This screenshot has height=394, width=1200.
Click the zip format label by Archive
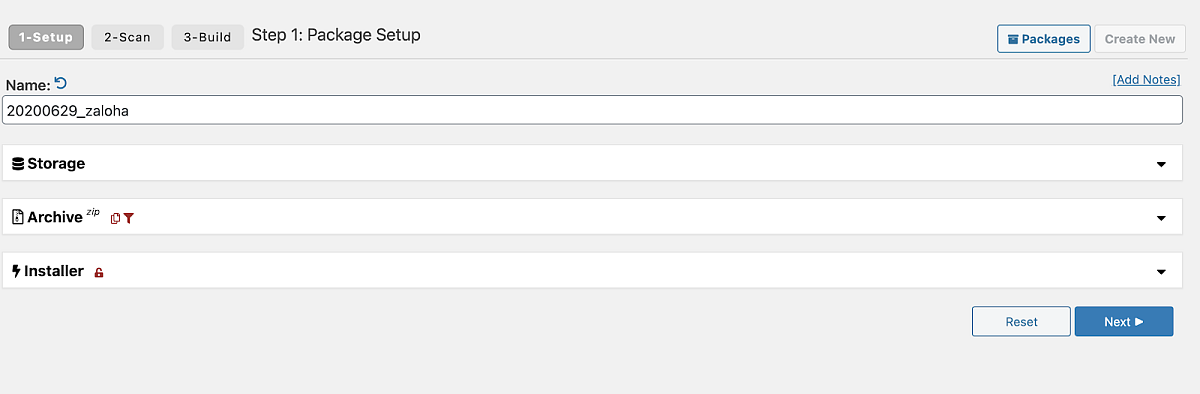[93, 212]
